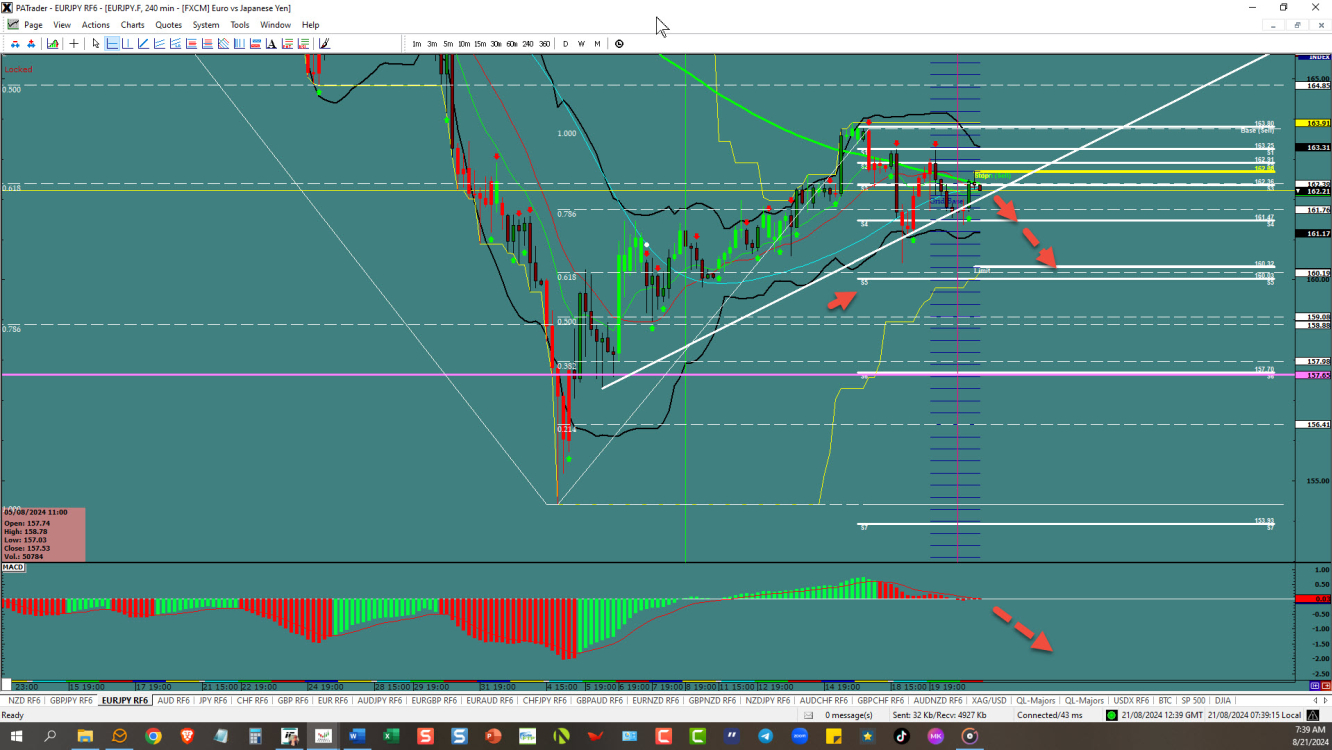The height and width of the screenshot is (750, 1332).
Task: Select the arrow pointer tool
Action: (x=96, y=43)
